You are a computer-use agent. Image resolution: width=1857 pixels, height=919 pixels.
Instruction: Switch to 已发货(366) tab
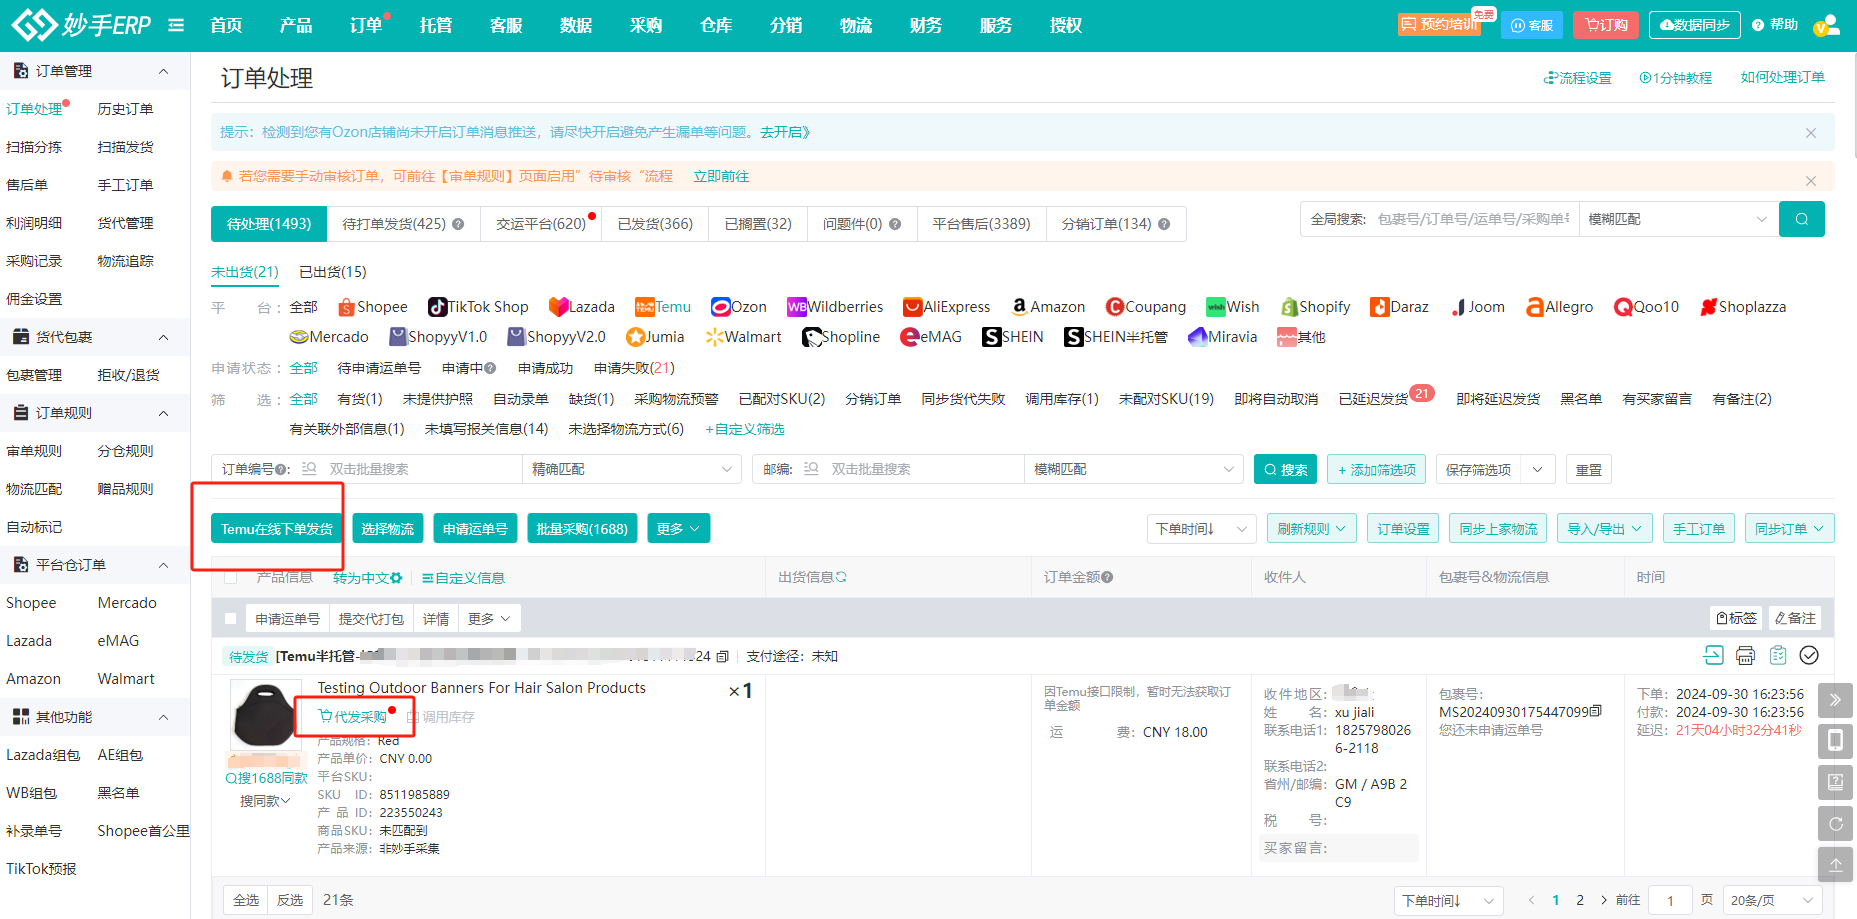[x=655, y=224]
